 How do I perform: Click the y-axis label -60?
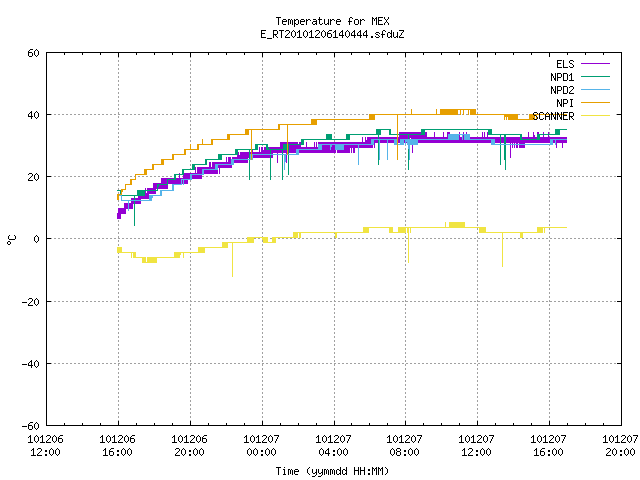[x=31, y=426]
